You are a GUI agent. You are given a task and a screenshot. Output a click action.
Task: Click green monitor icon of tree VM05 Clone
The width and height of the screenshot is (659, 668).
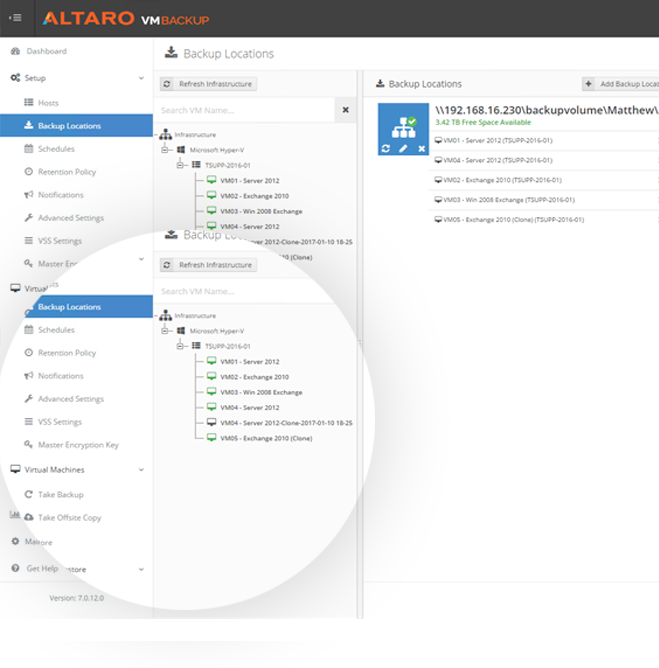click(212, 438)
